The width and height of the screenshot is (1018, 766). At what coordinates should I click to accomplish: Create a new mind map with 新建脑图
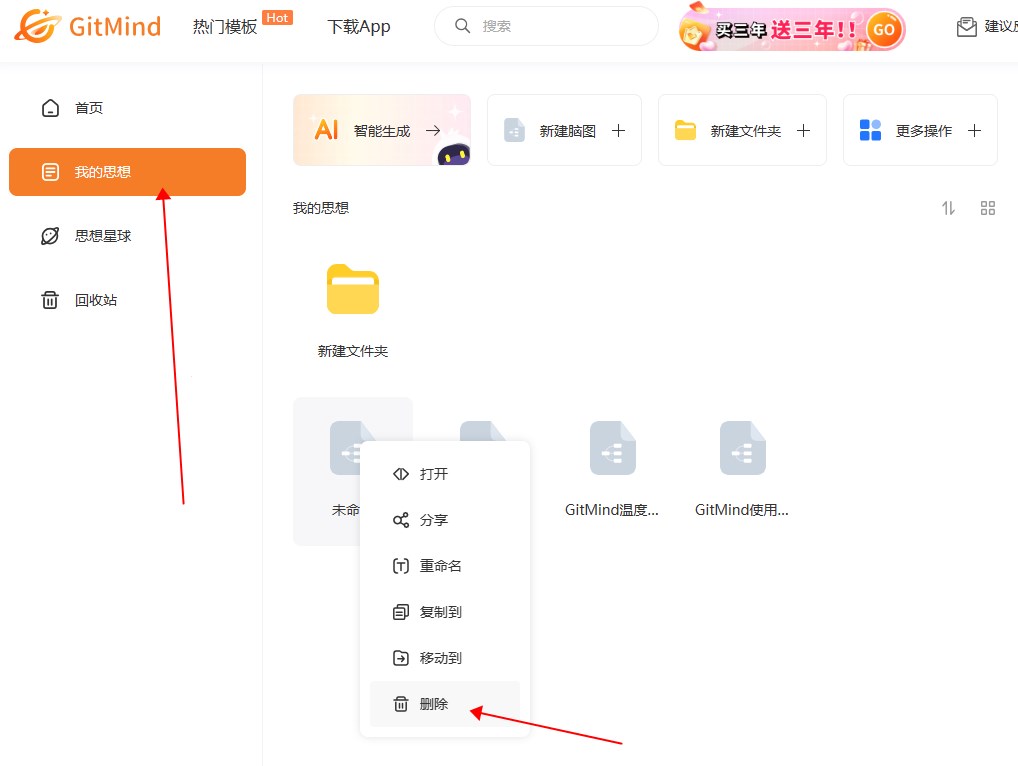564,130
